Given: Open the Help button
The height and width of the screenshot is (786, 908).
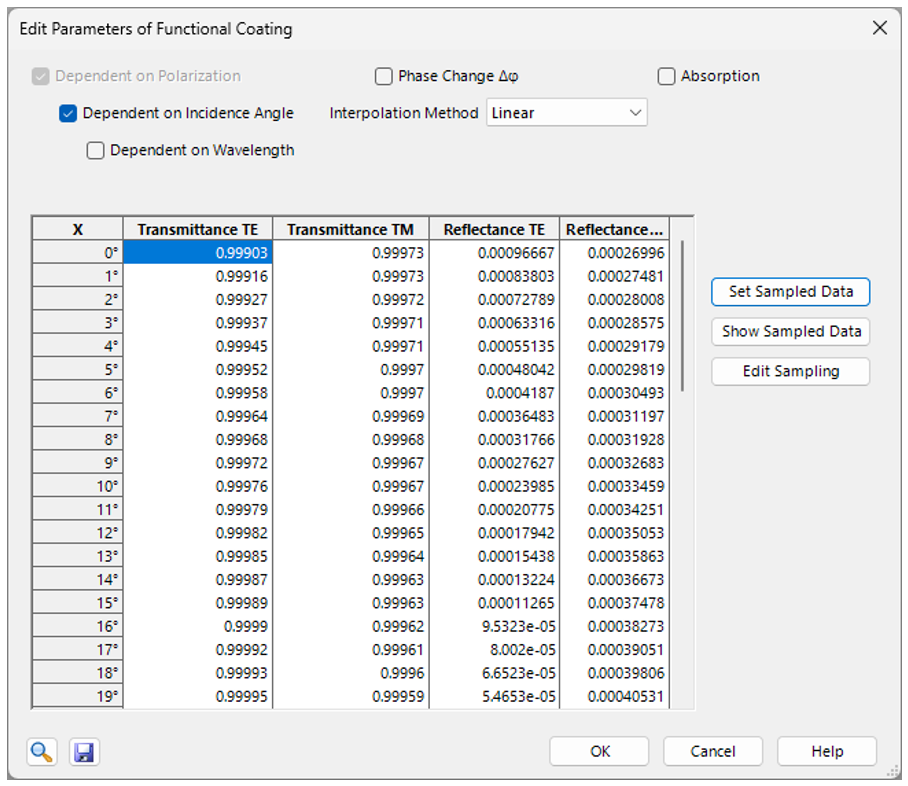Looking at the screenshot, I should pos(827,751).
